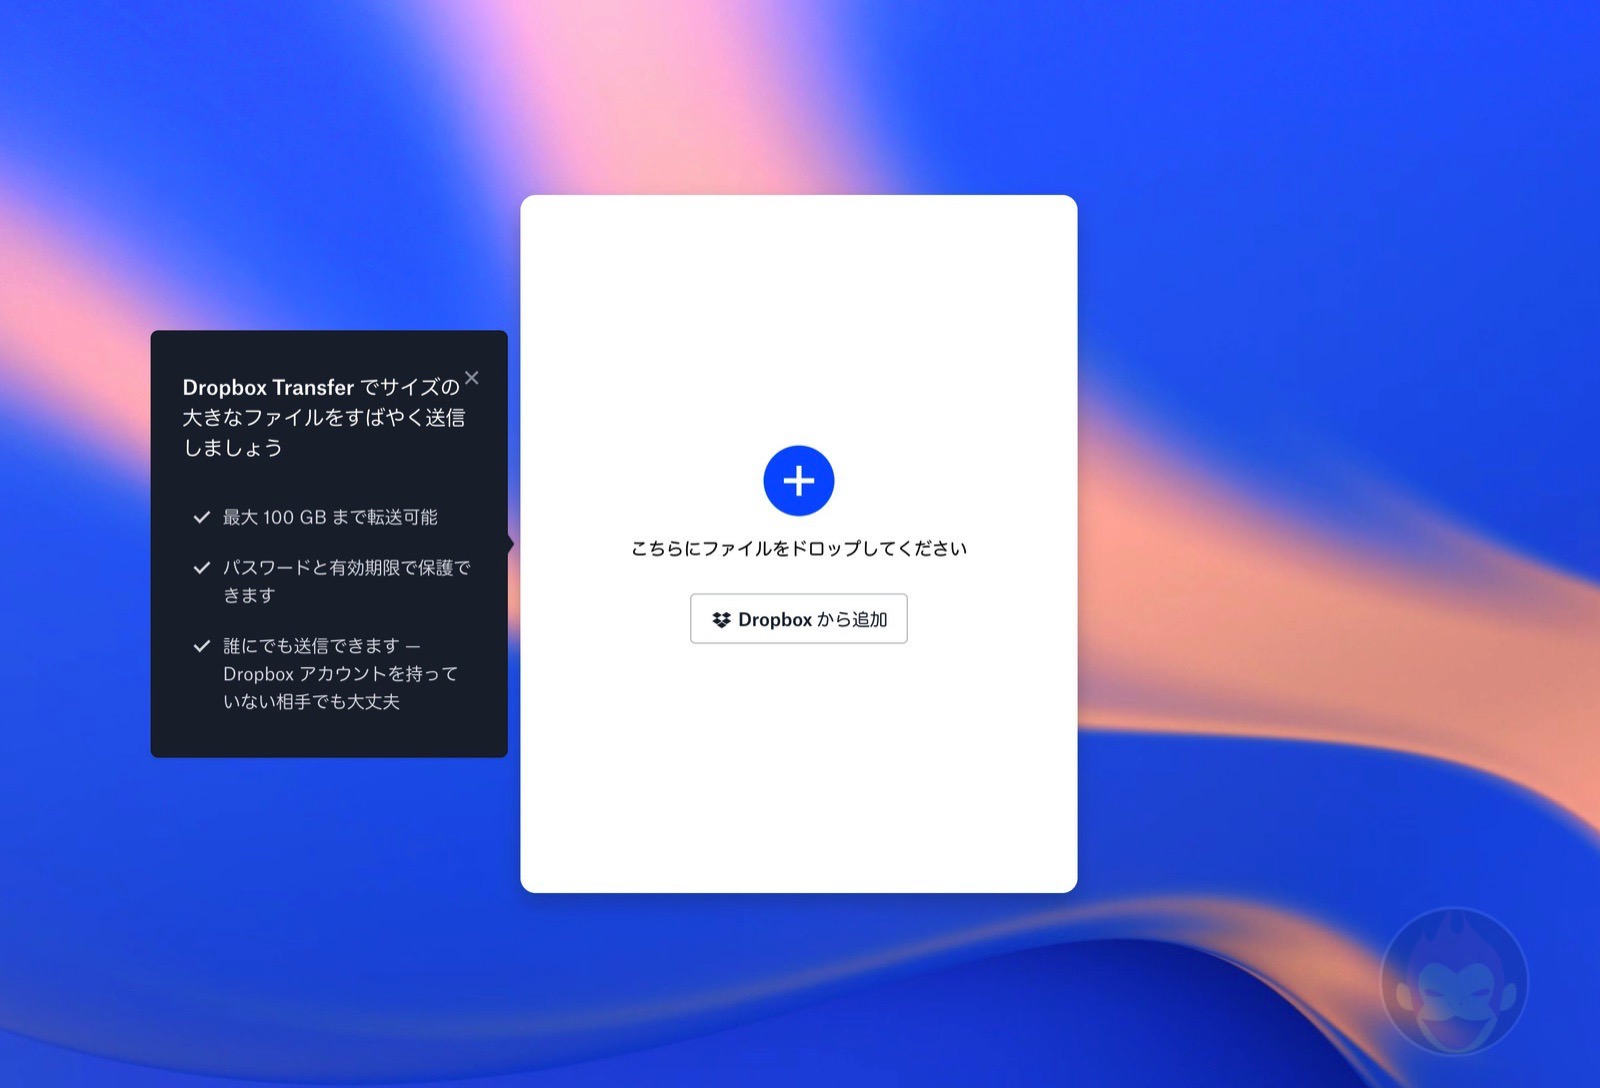Click the 'パスワードと有効期限で保護できます' line
Image resolution: width=1600 pixels, height=1088 pixels.
[346, 581]
